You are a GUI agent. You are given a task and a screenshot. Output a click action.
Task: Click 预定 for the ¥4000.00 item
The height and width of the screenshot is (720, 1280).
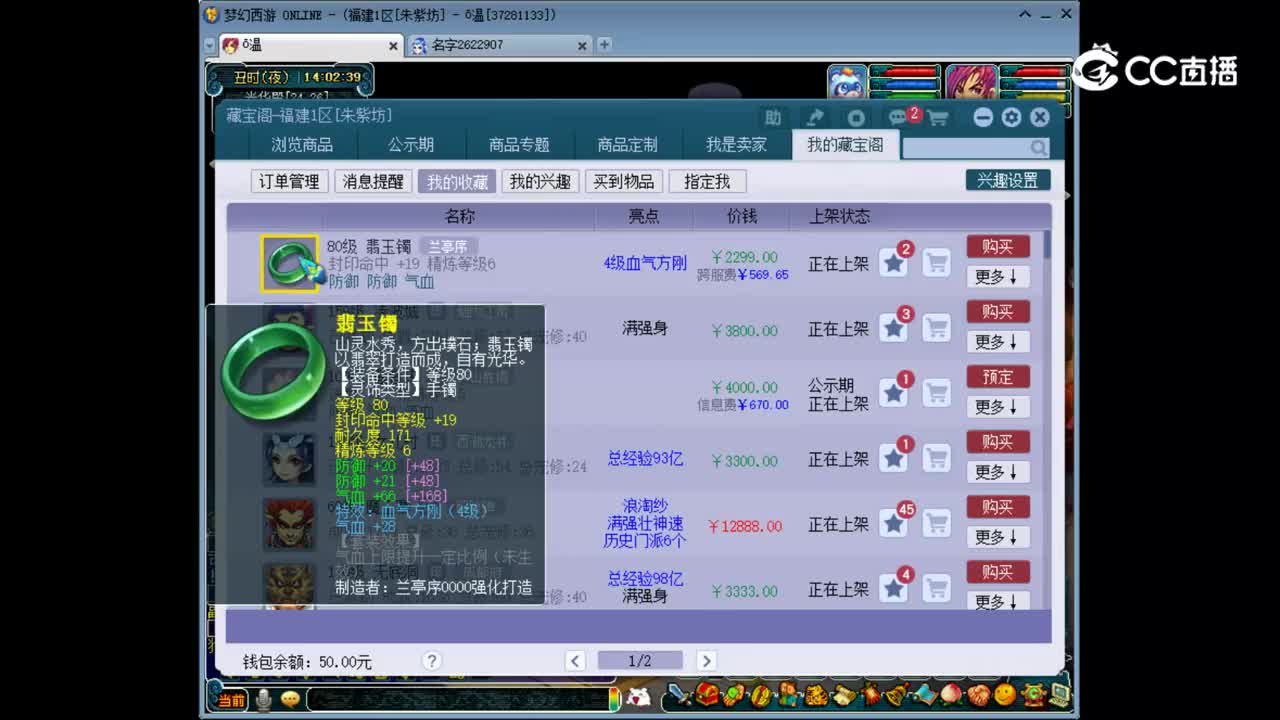998,377
